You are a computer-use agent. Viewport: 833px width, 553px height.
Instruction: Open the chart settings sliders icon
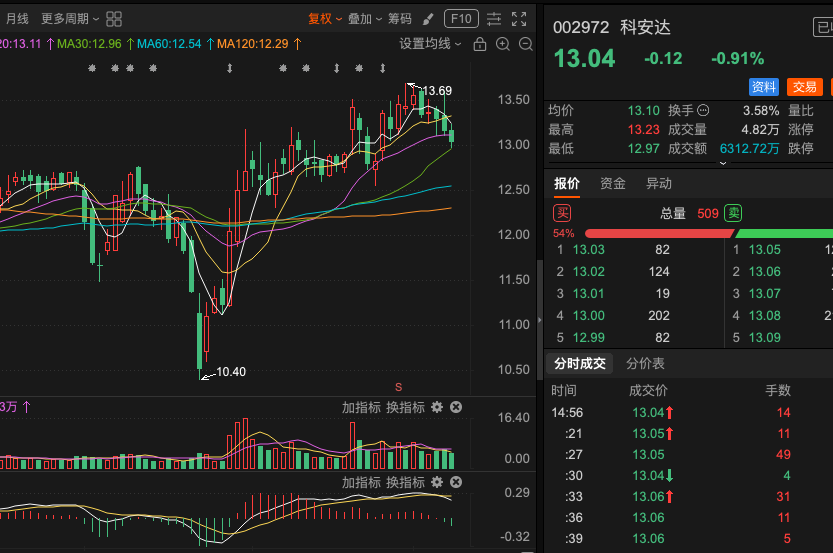pyautogui.click(x=494, y=19)
